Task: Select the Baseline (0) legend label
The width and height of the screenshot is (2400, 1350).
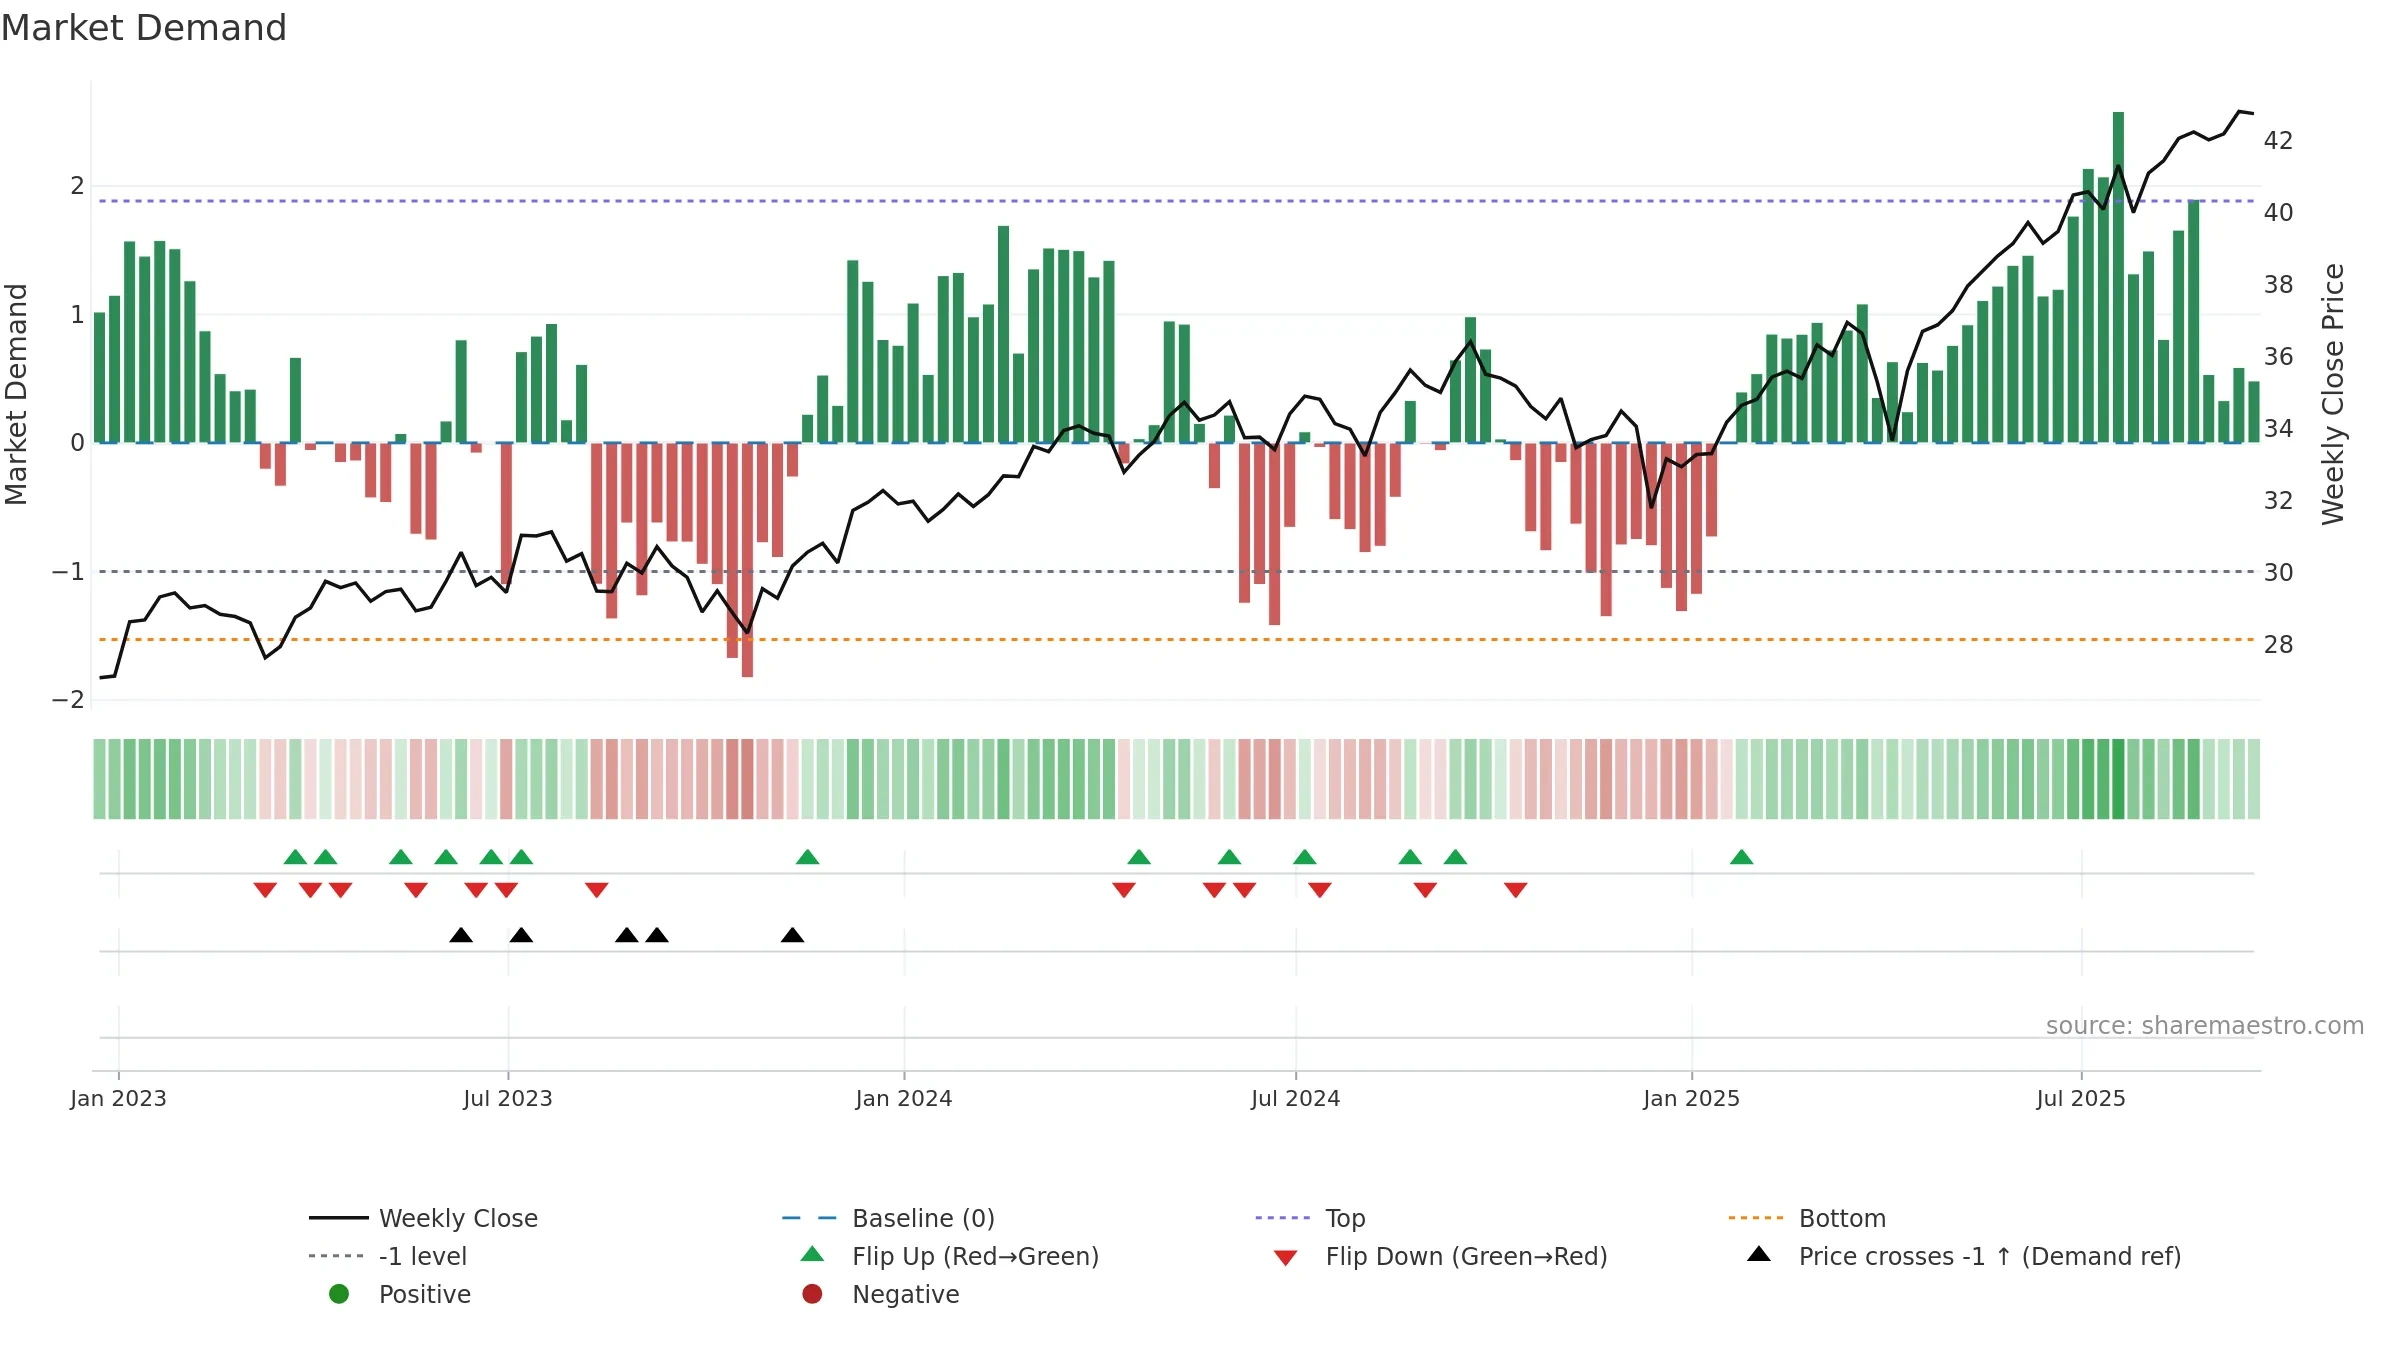Action: coord(923,1218)
